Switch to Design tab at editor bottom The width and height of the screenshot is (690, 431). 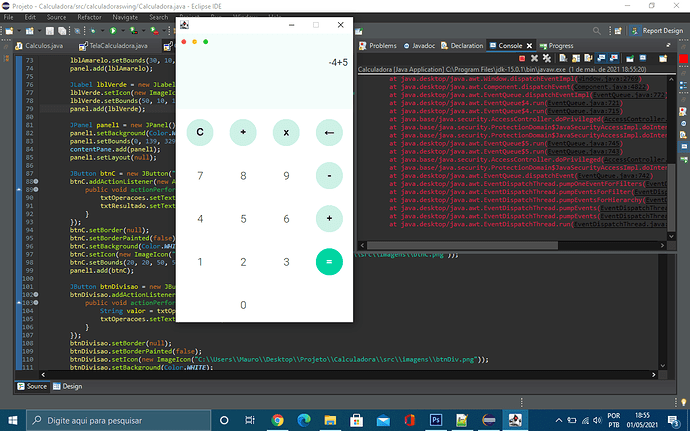(67, 386)
